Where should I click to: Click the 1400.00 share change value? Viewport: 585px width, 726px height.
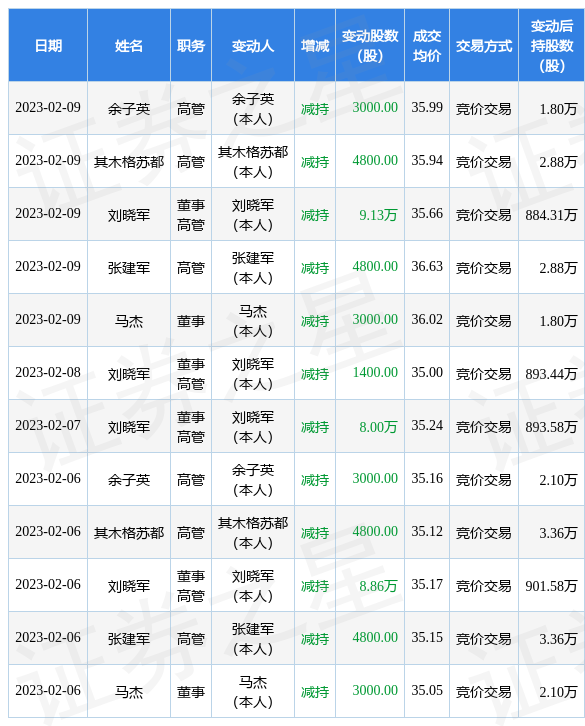click(375, 373)
